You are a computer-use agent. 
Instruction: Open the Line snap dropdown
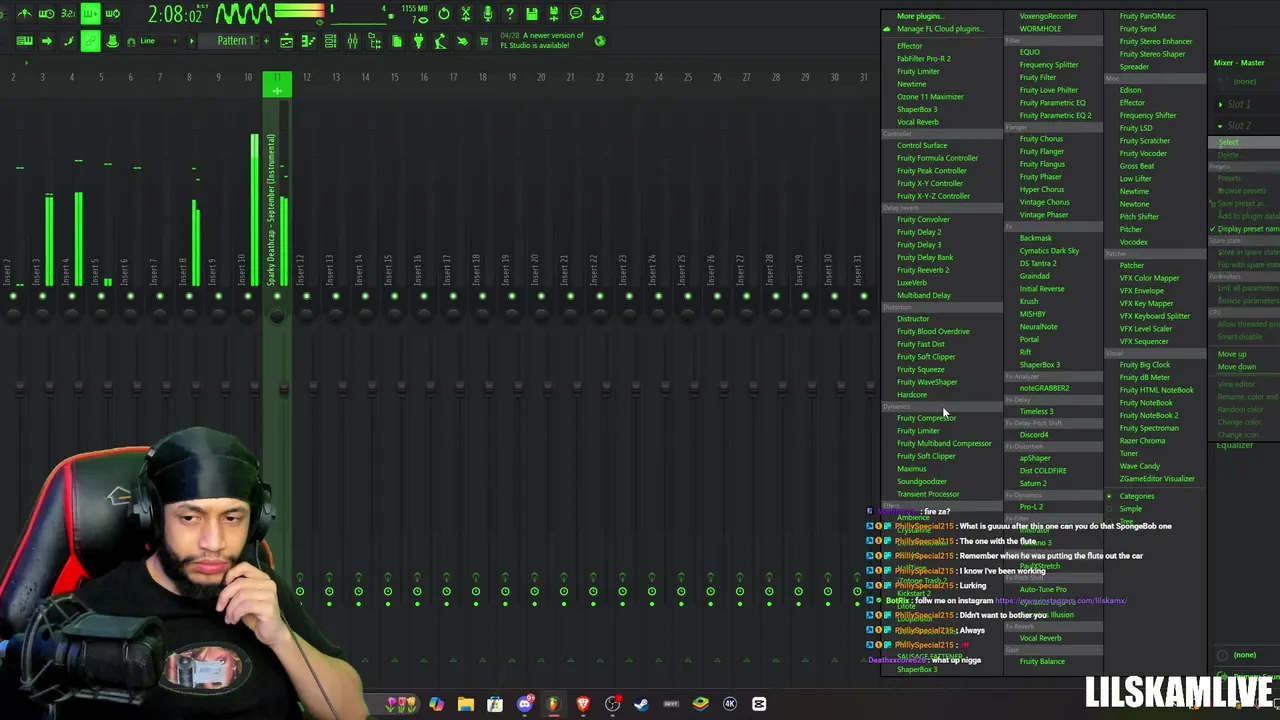158,41
